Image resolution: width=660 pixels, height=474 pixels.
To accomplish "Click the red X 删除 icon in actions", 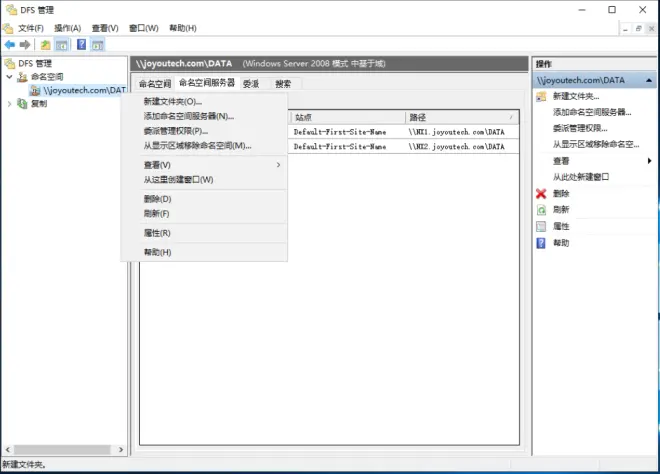I will (x=541, y=194).
